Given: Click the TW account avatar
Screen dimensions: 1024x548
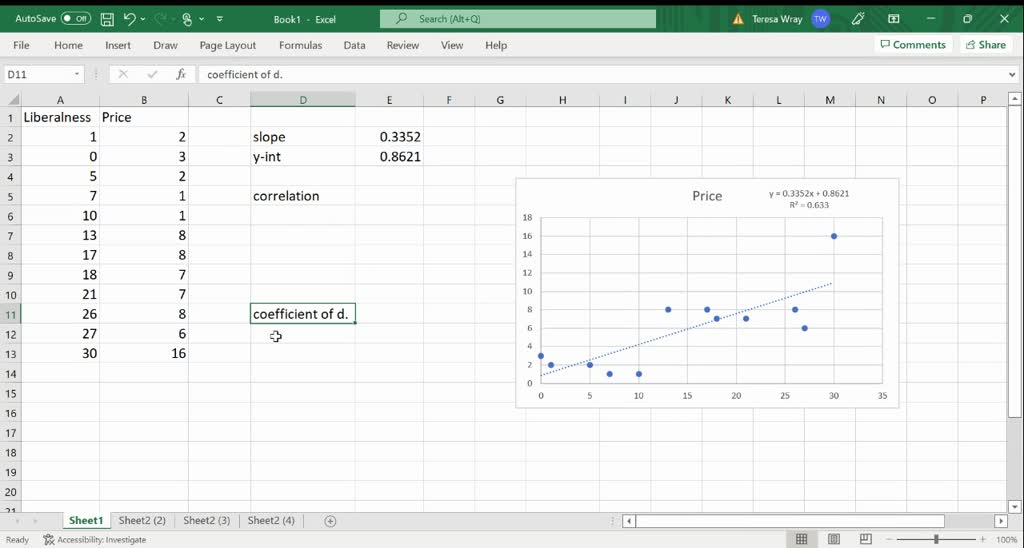Looking at the screenshot, I should tap(820, 19).
